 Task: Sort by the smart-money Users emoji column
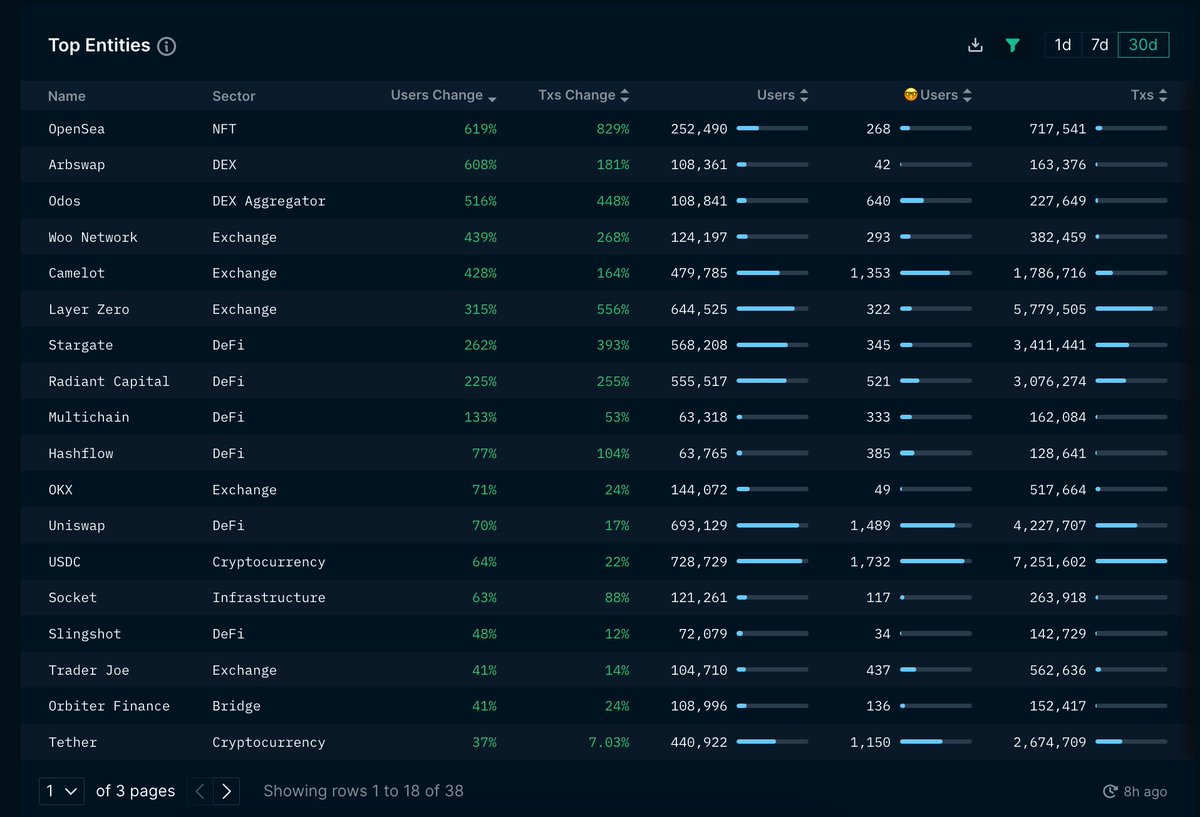tap(937, 95)
